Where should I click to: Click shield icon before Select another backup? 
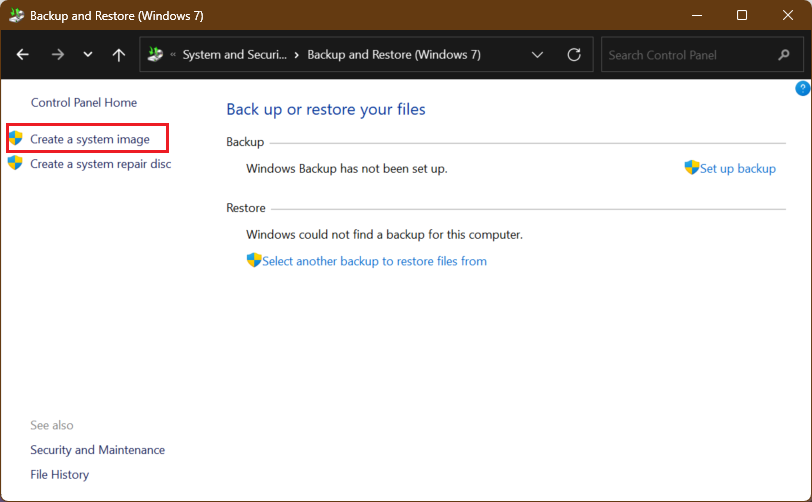coord(254,260)
